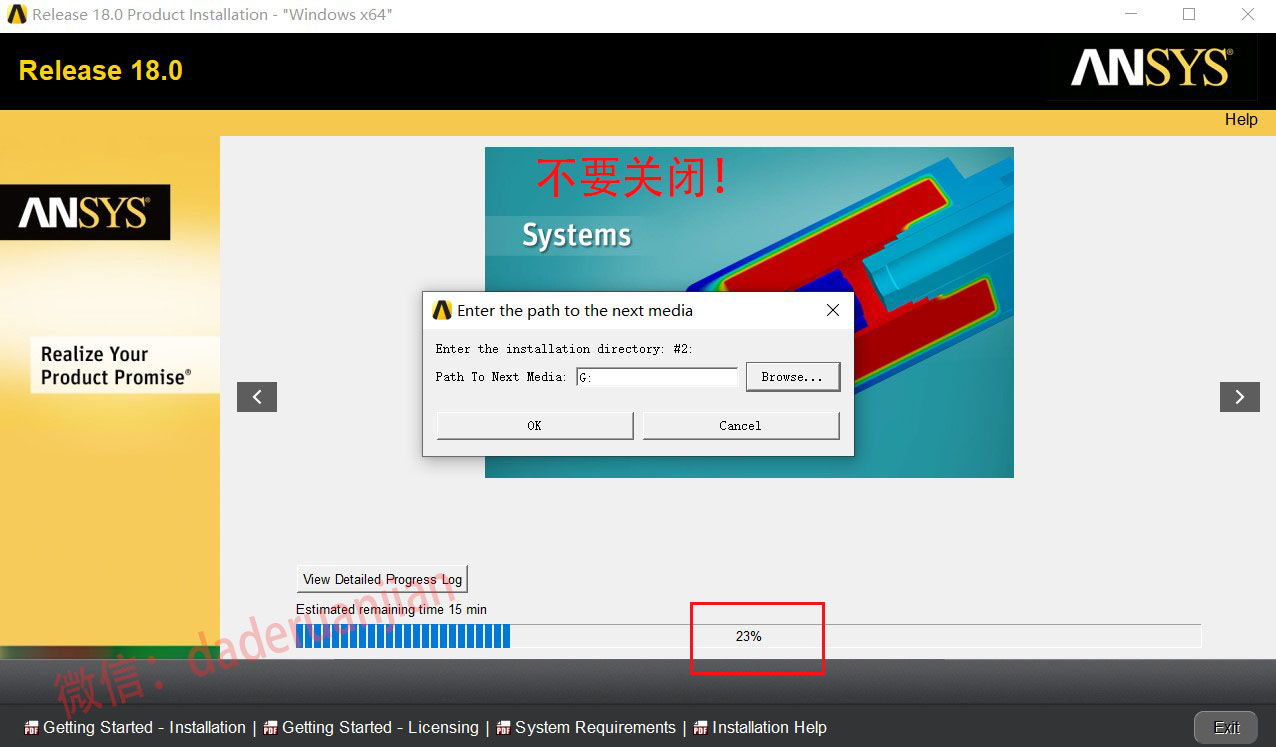
Task: Focus the Path To Next Media field
Action: 657,377
